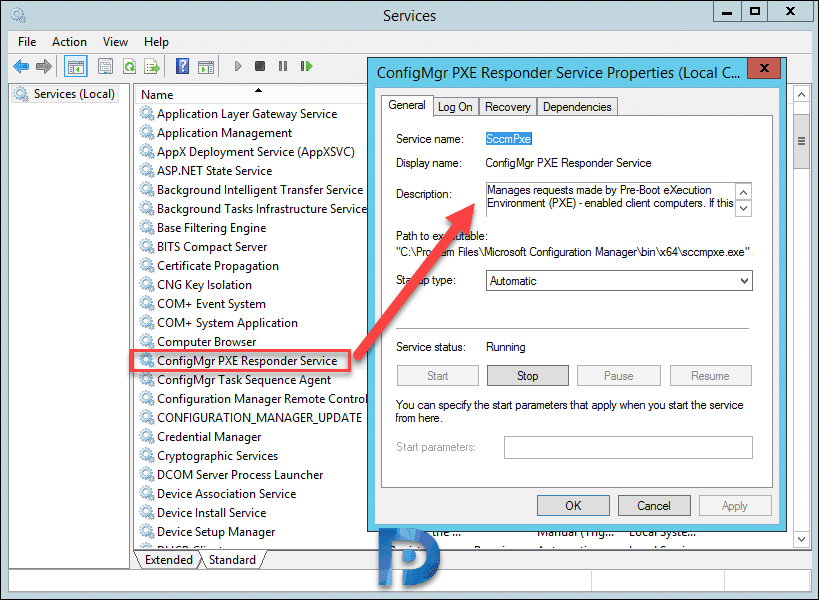Click the gear icon beside CNG Key Isolation

click(147, 285)
